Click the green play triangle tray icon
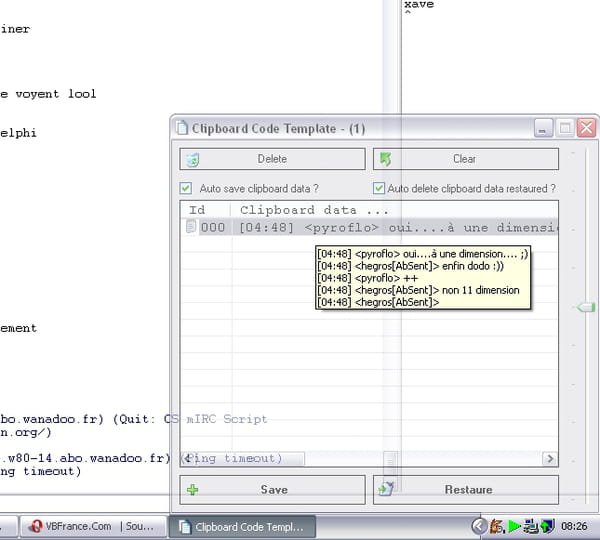Viewport: 600px width, 540px height. pyautogui.click(x=515, y=527)
